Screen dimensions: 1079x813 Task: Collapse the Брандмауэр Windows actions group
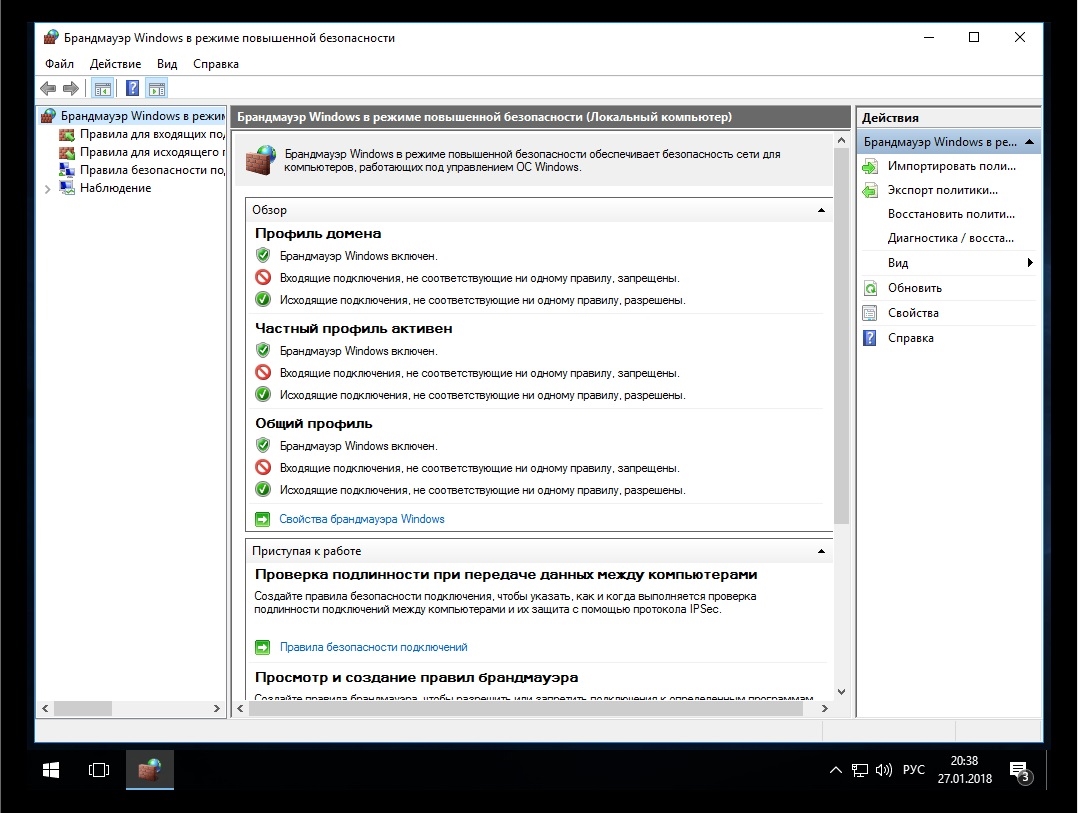click(1029, 142)
